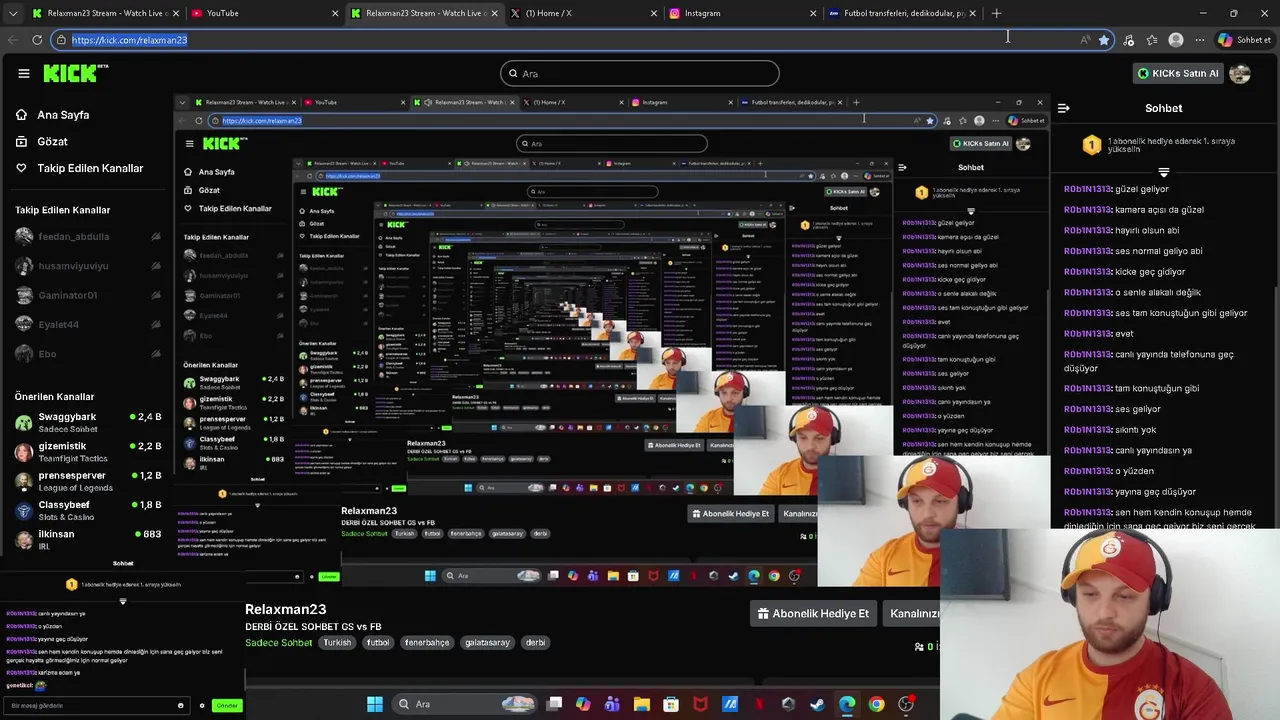Select the largest futbol stream tag
Image resolution: width=1280 pixels, height=720 pixels.
click(x=377, y=643)
